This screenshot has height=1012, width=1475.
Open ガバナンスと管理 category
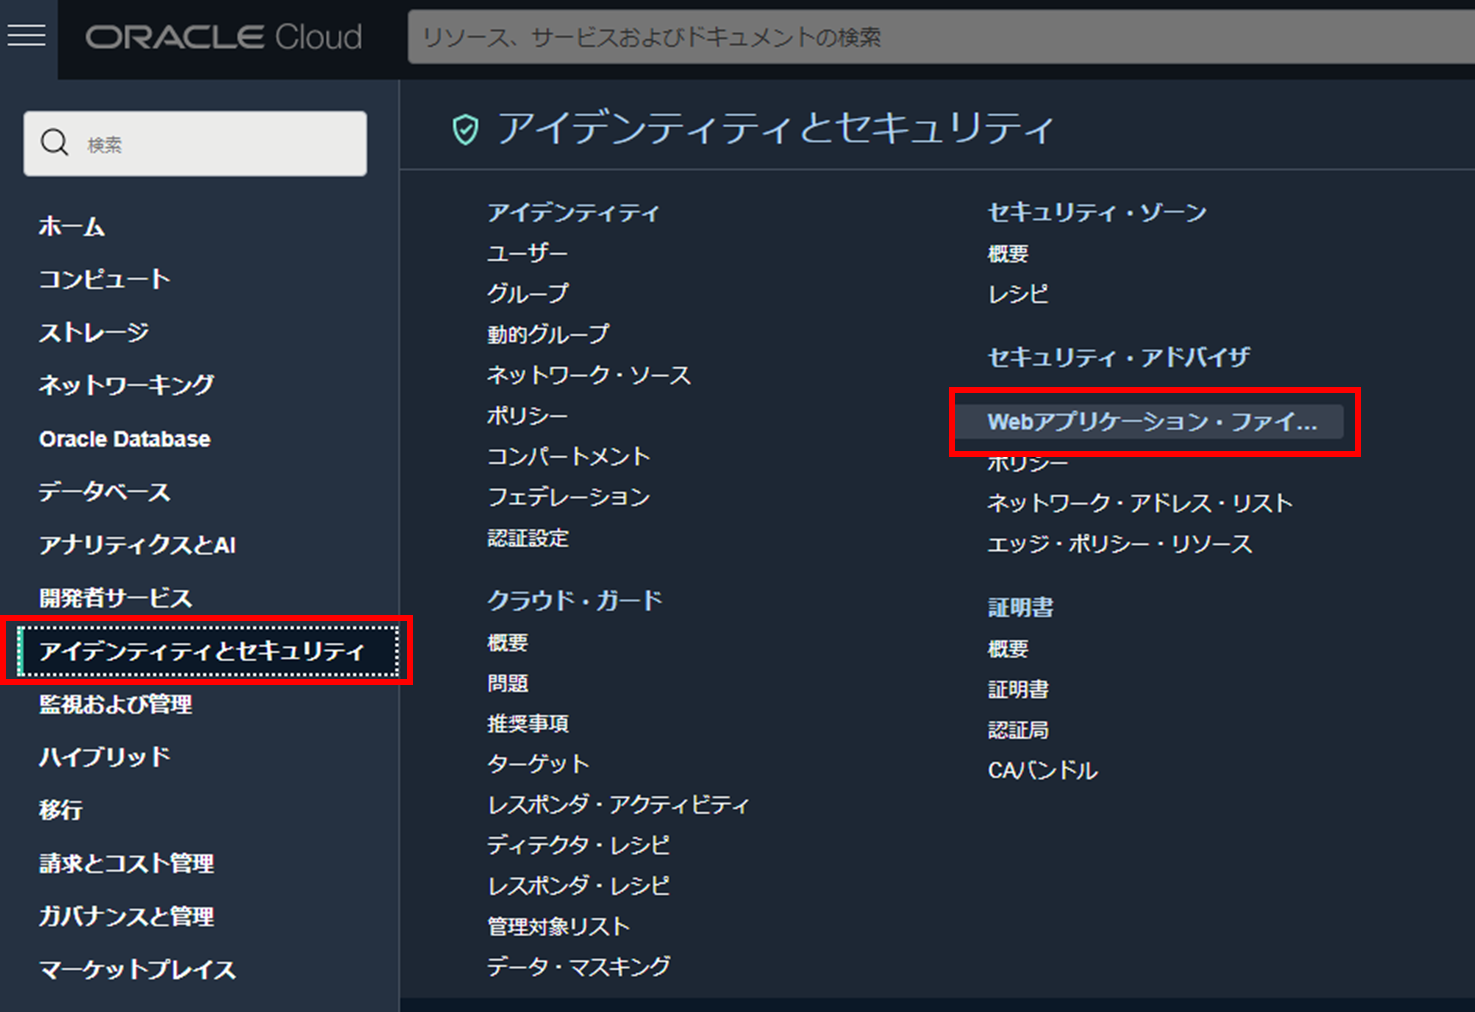126,916
